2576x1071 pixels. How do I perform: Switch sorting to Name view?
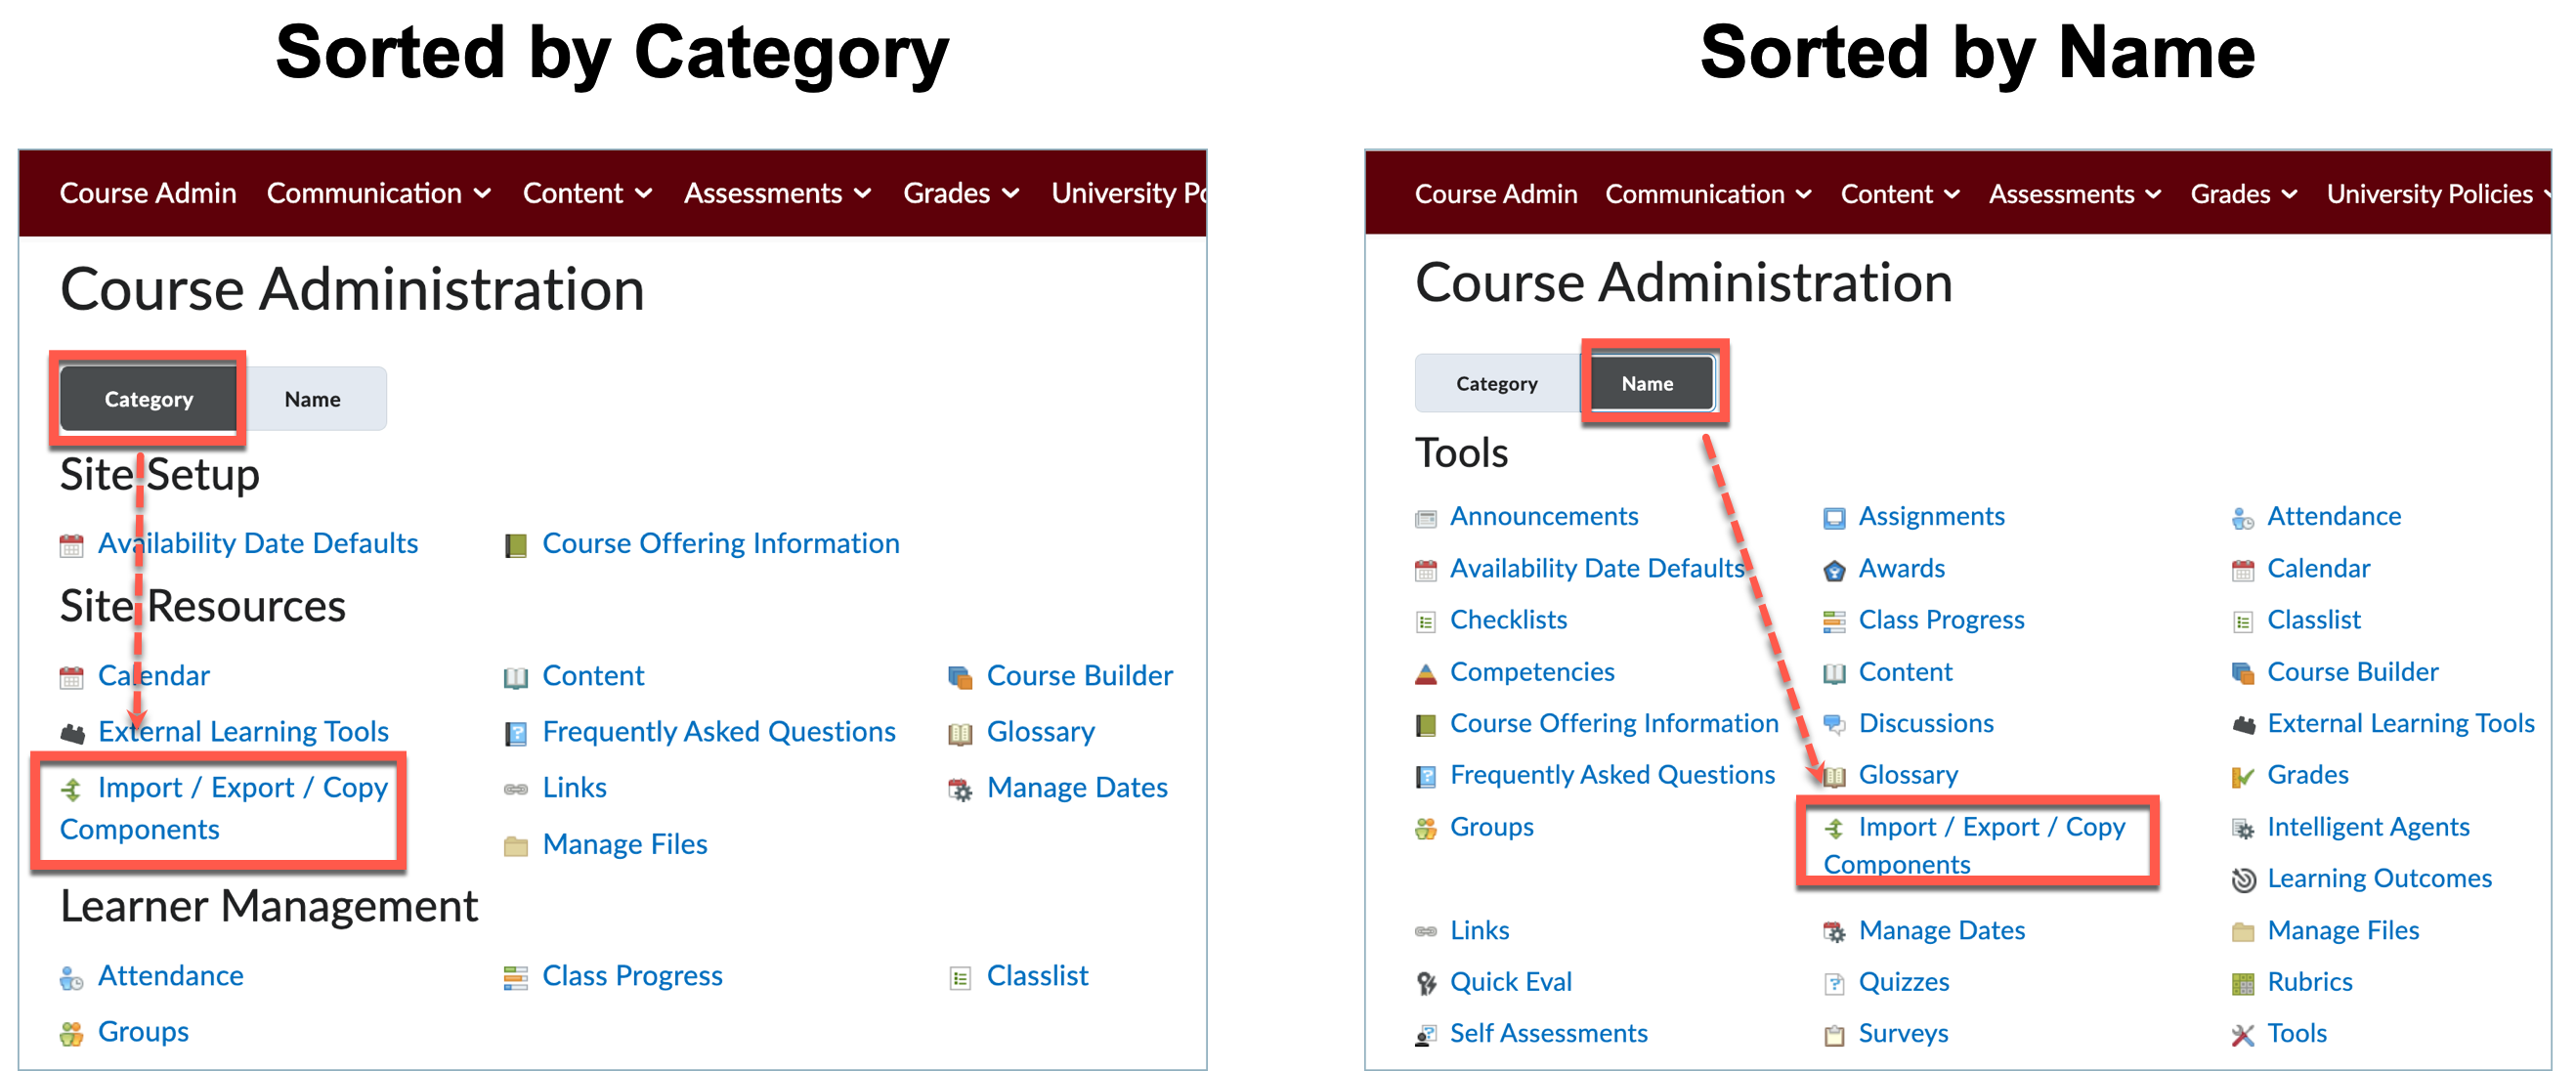1650,383
